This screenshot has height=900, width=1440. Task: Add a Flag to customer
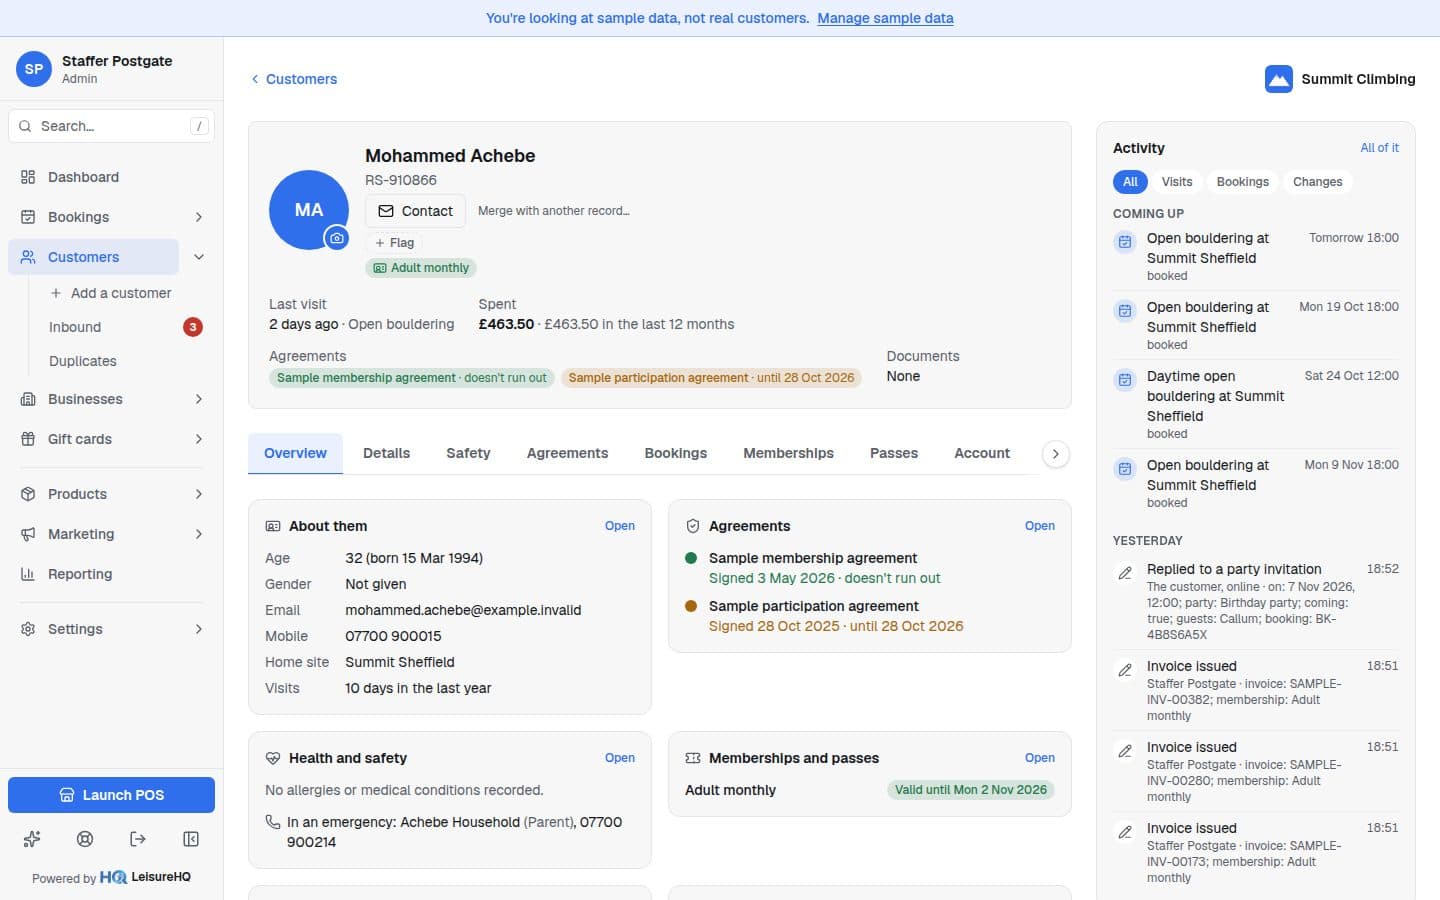[395, 243]
